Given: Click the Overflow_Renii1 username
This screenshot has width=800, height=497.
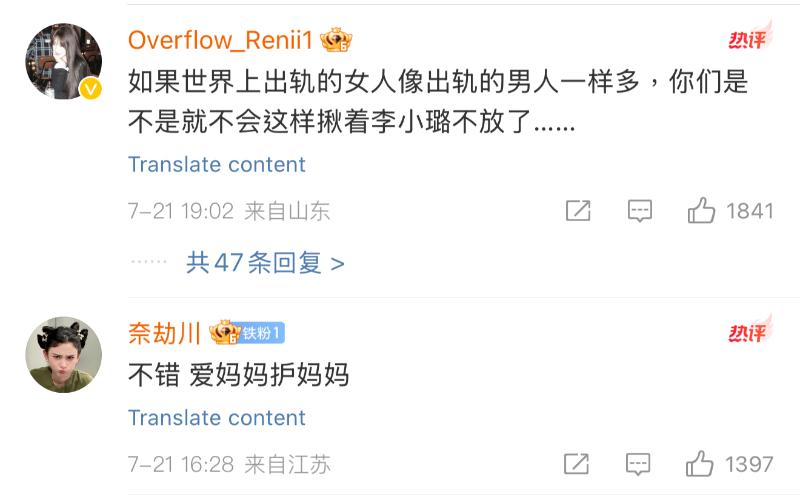Looking at the screenshot, I should tap(221, 40).
